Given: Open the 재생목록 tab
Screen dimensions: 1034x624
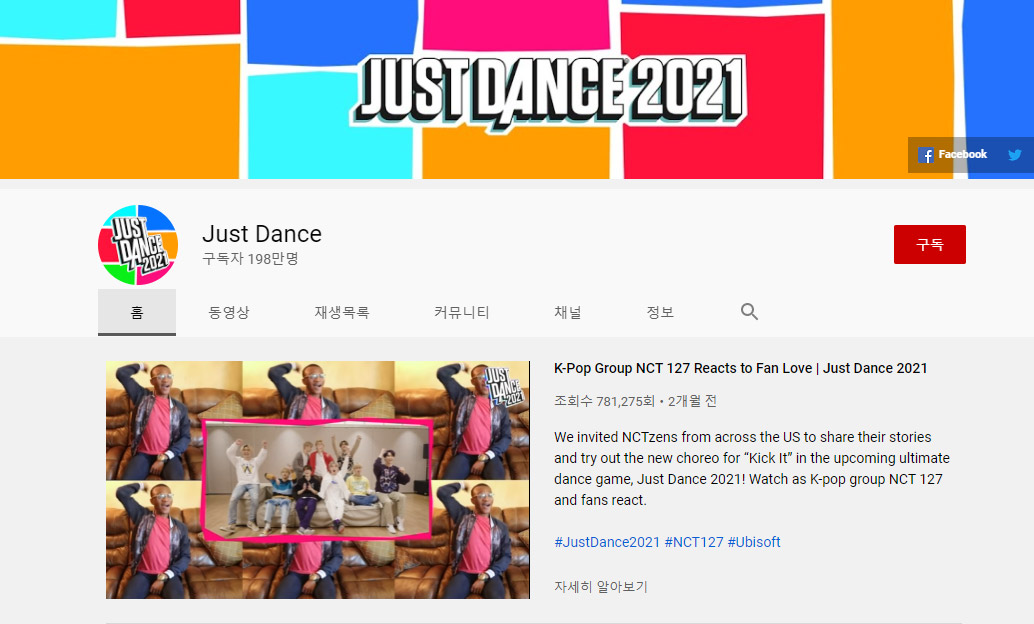Looking at the screenshot, I should [x=342, y=312].
